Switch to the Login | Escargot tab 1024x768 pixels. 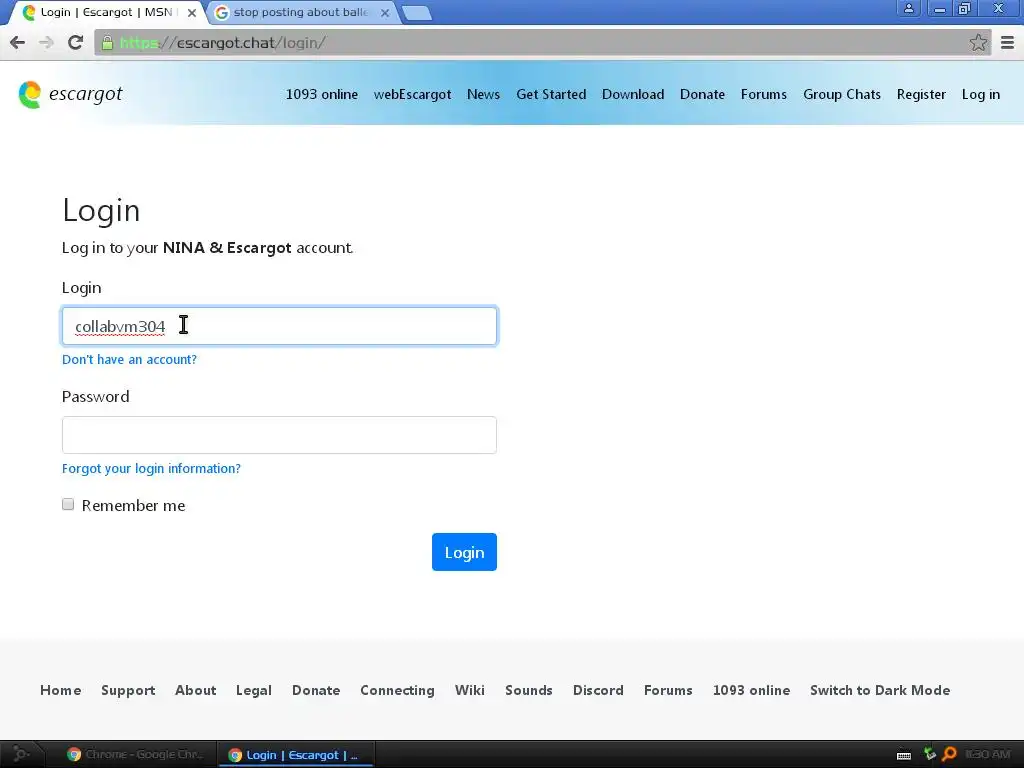coord(104,12)
